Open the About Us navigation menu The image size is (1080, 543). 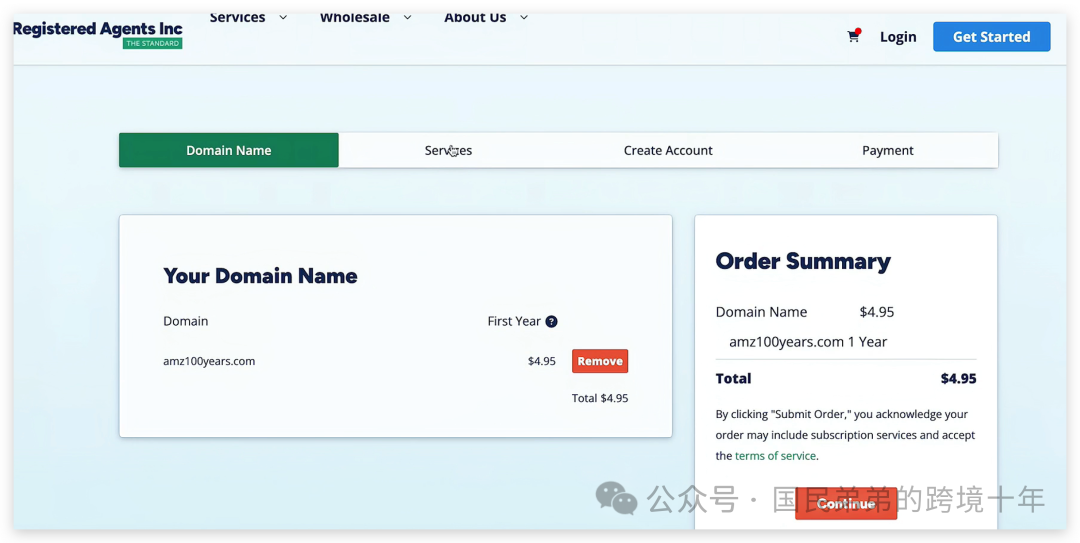click(x=475, y=18)
